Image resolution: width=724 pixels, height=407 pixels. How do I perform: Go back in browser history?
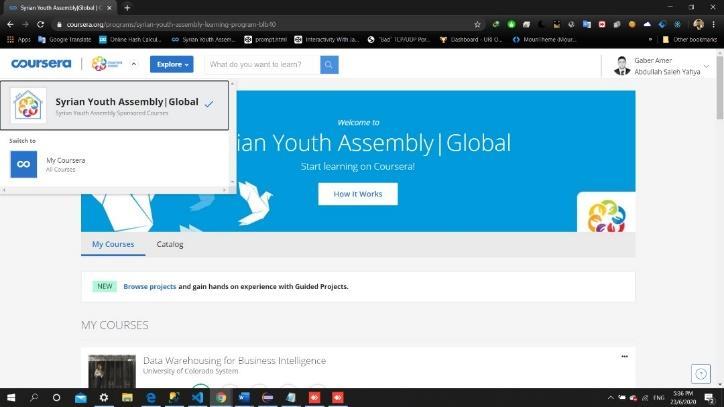tap(10, 24)
